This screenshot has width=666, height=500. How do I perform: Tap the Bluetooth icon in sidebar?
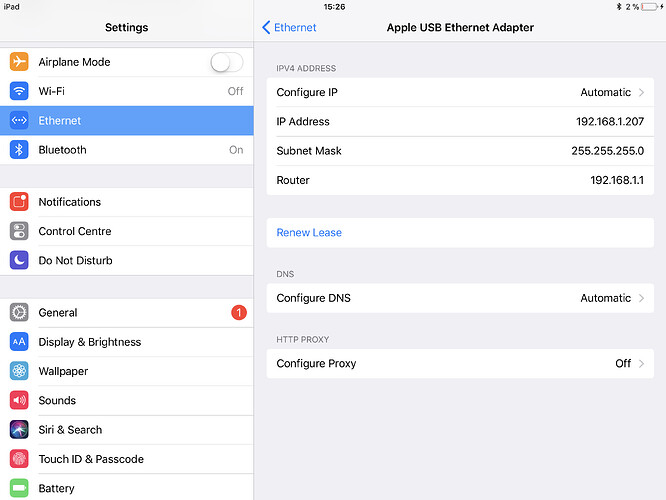click(x=19, y=150)
